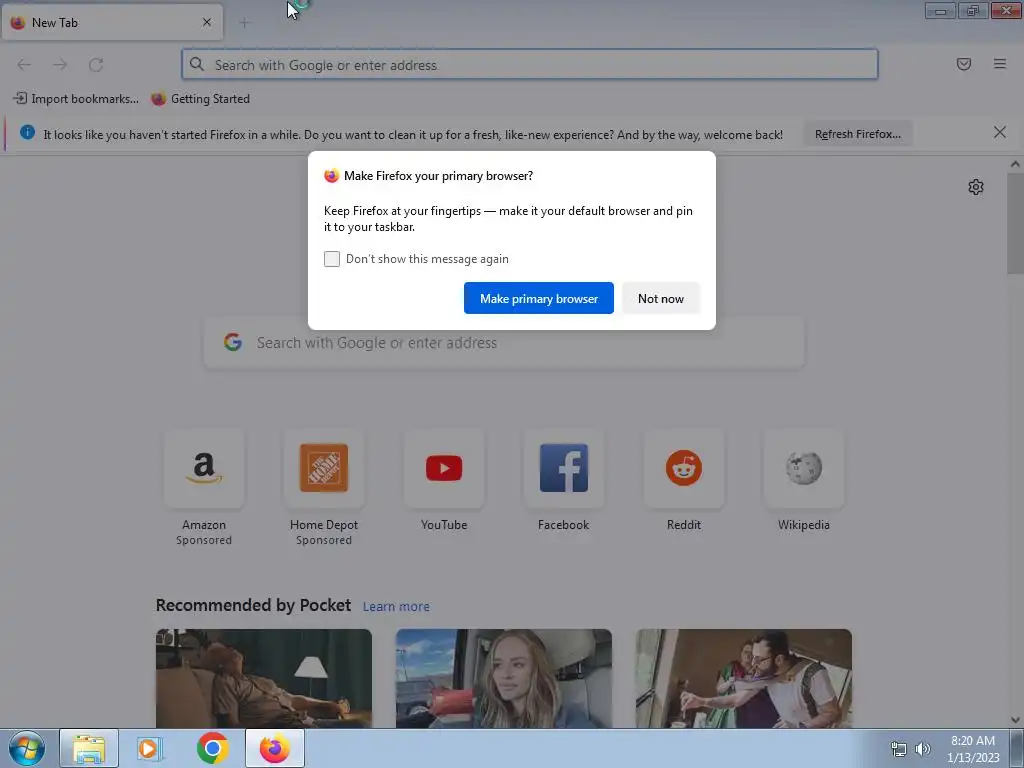The width and height of the screenshot is (1024, 768).
Task: Open Import bookmarks... toolbar item
Action: (76, 99)
